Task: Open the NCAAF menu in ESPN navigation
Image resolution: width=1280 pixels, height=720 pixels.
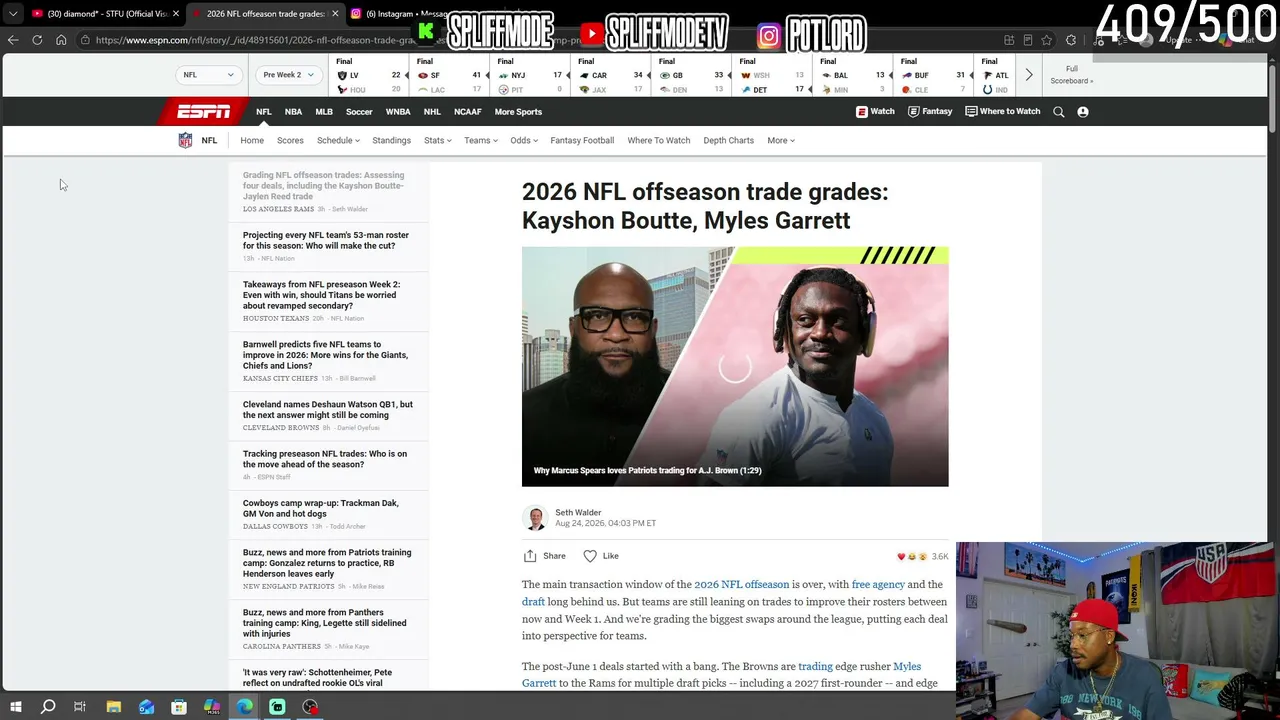Action: tap(468, 112)
